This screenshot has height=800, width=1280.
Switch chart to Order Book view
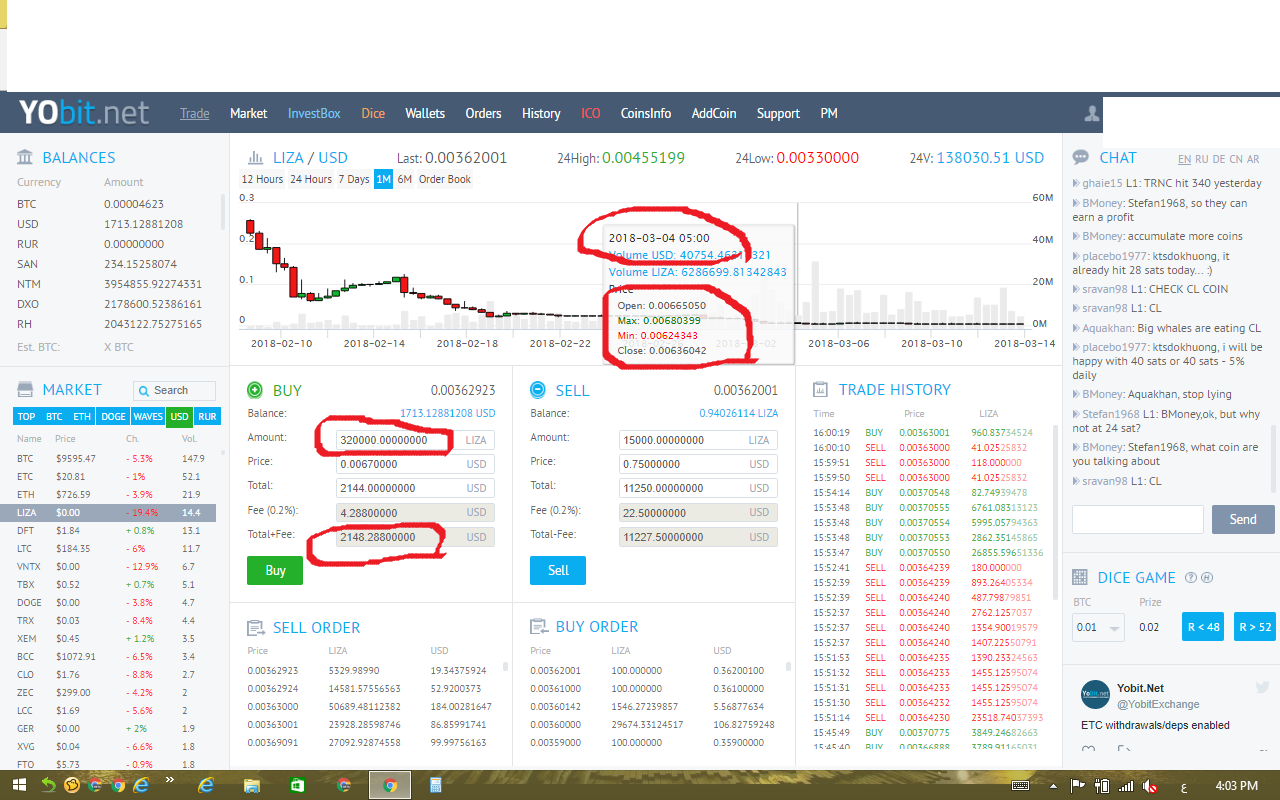[x=445, y=180]
